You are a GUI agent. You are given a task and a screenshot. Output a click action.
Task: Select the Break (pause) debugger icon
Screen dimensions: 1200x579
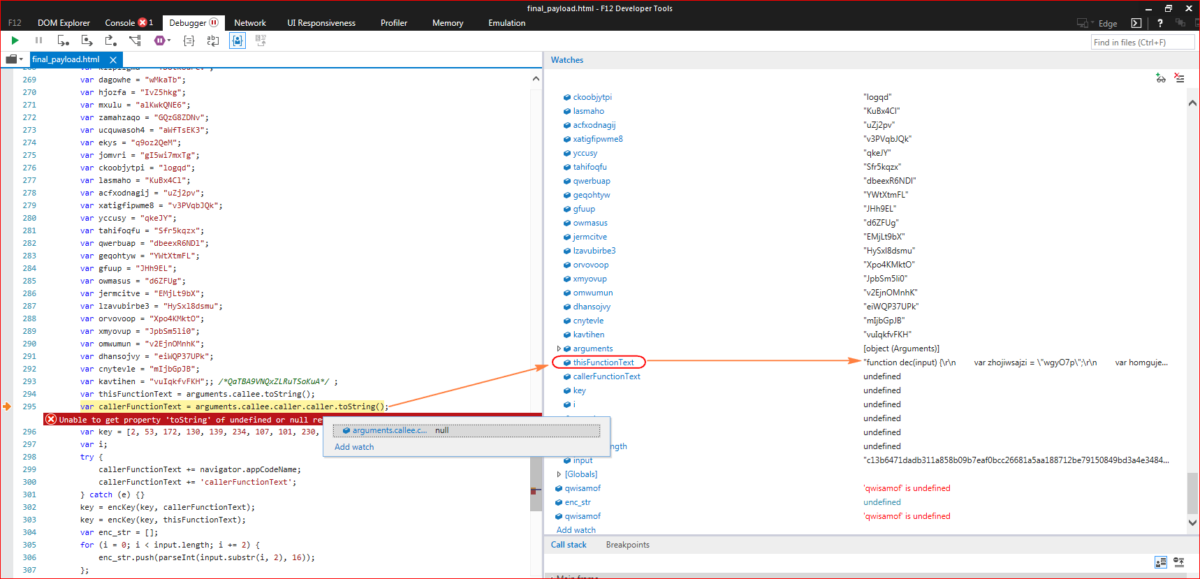[x=38, y=40]
